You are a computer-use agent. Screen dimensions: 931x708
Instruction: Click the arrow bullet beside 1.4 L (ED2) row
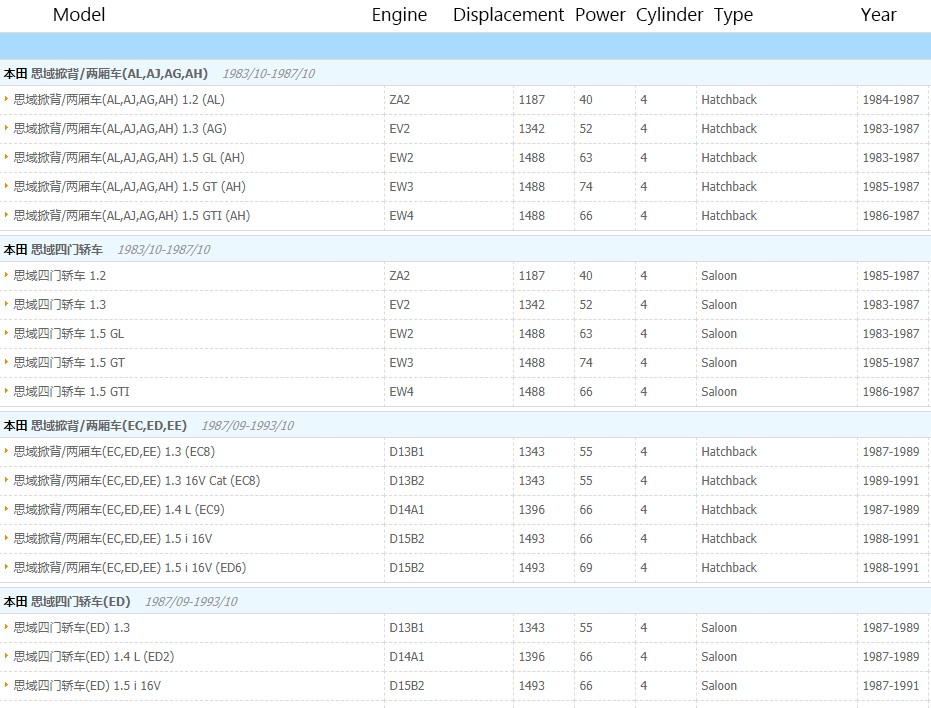(6, 656)
